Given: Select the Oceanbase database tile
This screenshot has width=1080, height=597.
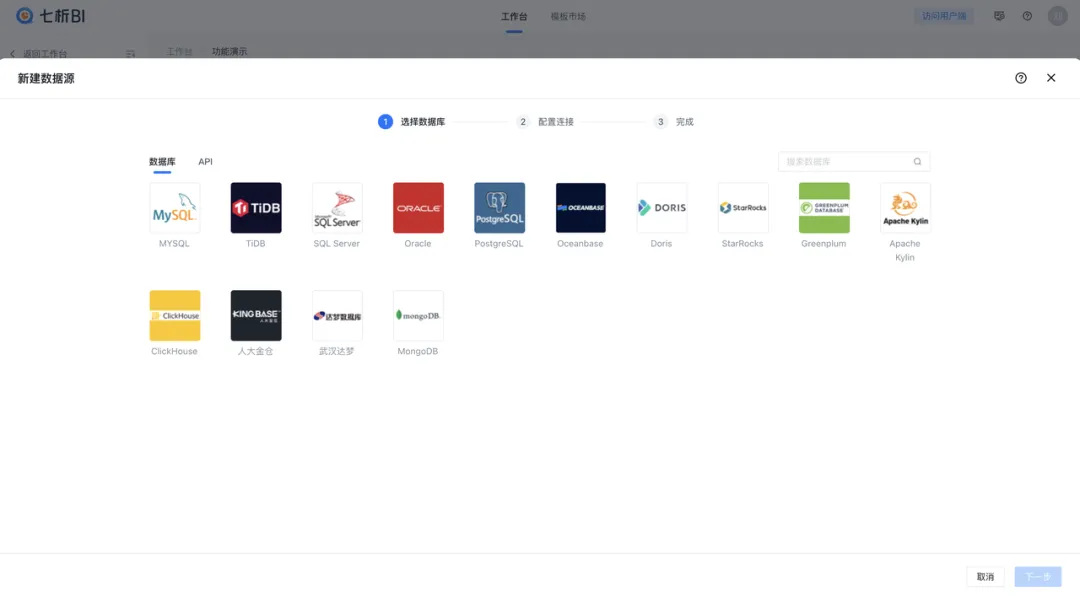Looking at the screenshot, I should [x=581, y=208].
